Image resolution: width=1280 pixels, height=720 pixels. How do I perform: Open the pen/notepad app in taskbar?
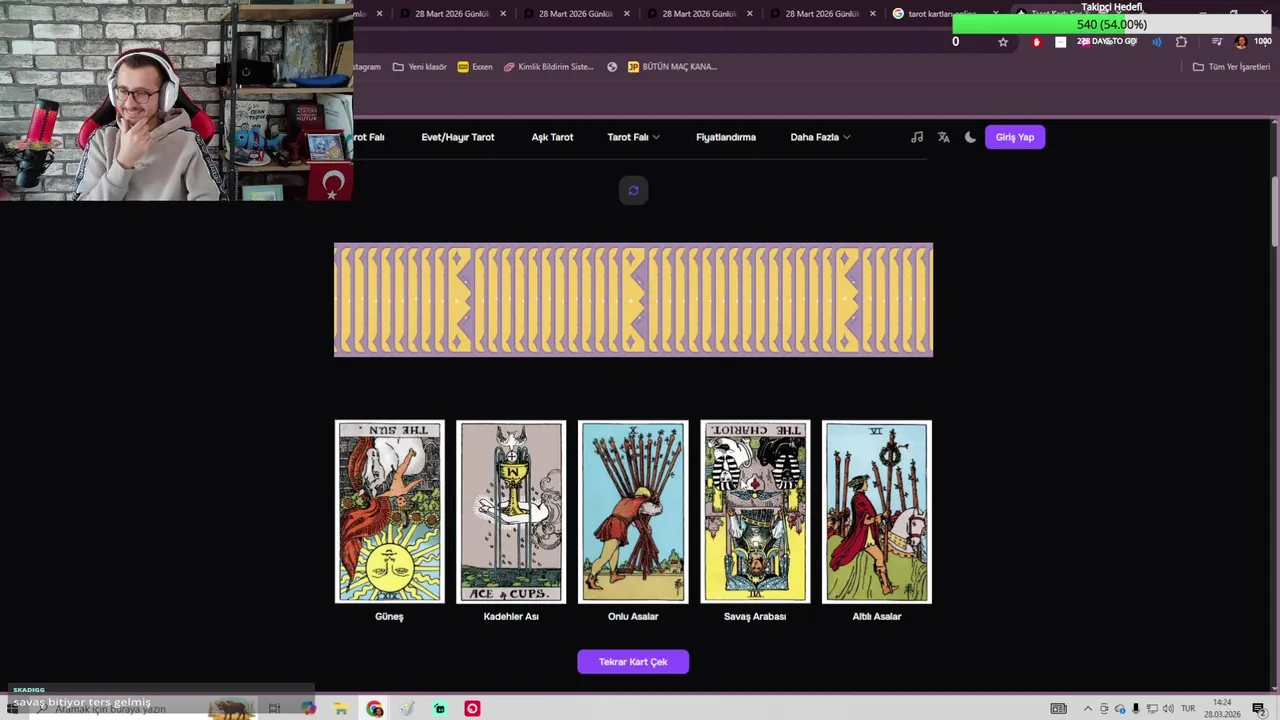pyautogui.click(x=407, y=709)
